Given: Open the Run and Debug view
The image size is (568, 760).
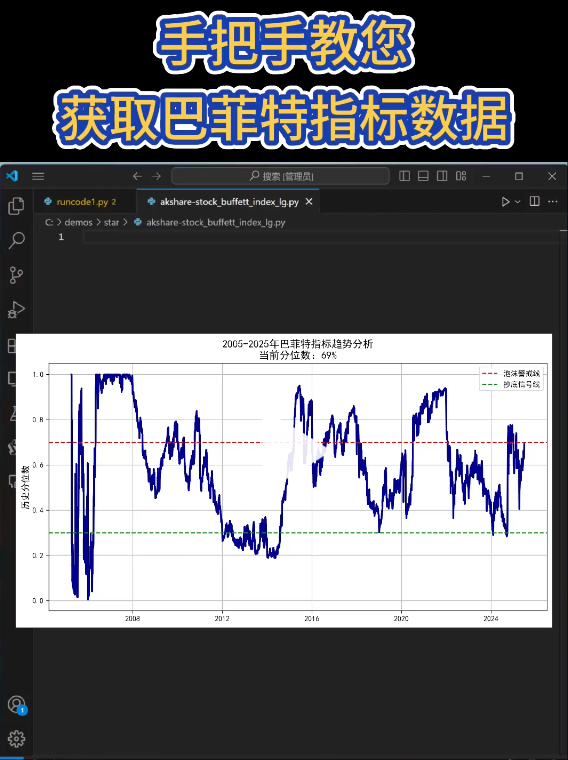Looking at the screenshot, I should [16, 309].
